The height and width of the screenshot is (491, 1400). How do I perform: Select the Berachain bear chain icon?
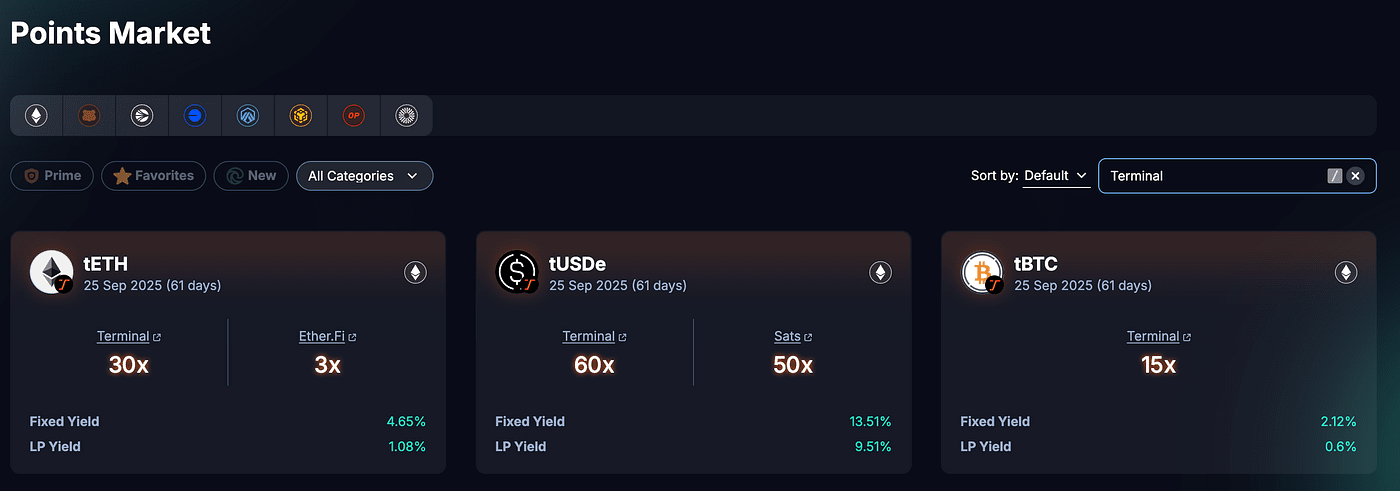coord(89,116)
